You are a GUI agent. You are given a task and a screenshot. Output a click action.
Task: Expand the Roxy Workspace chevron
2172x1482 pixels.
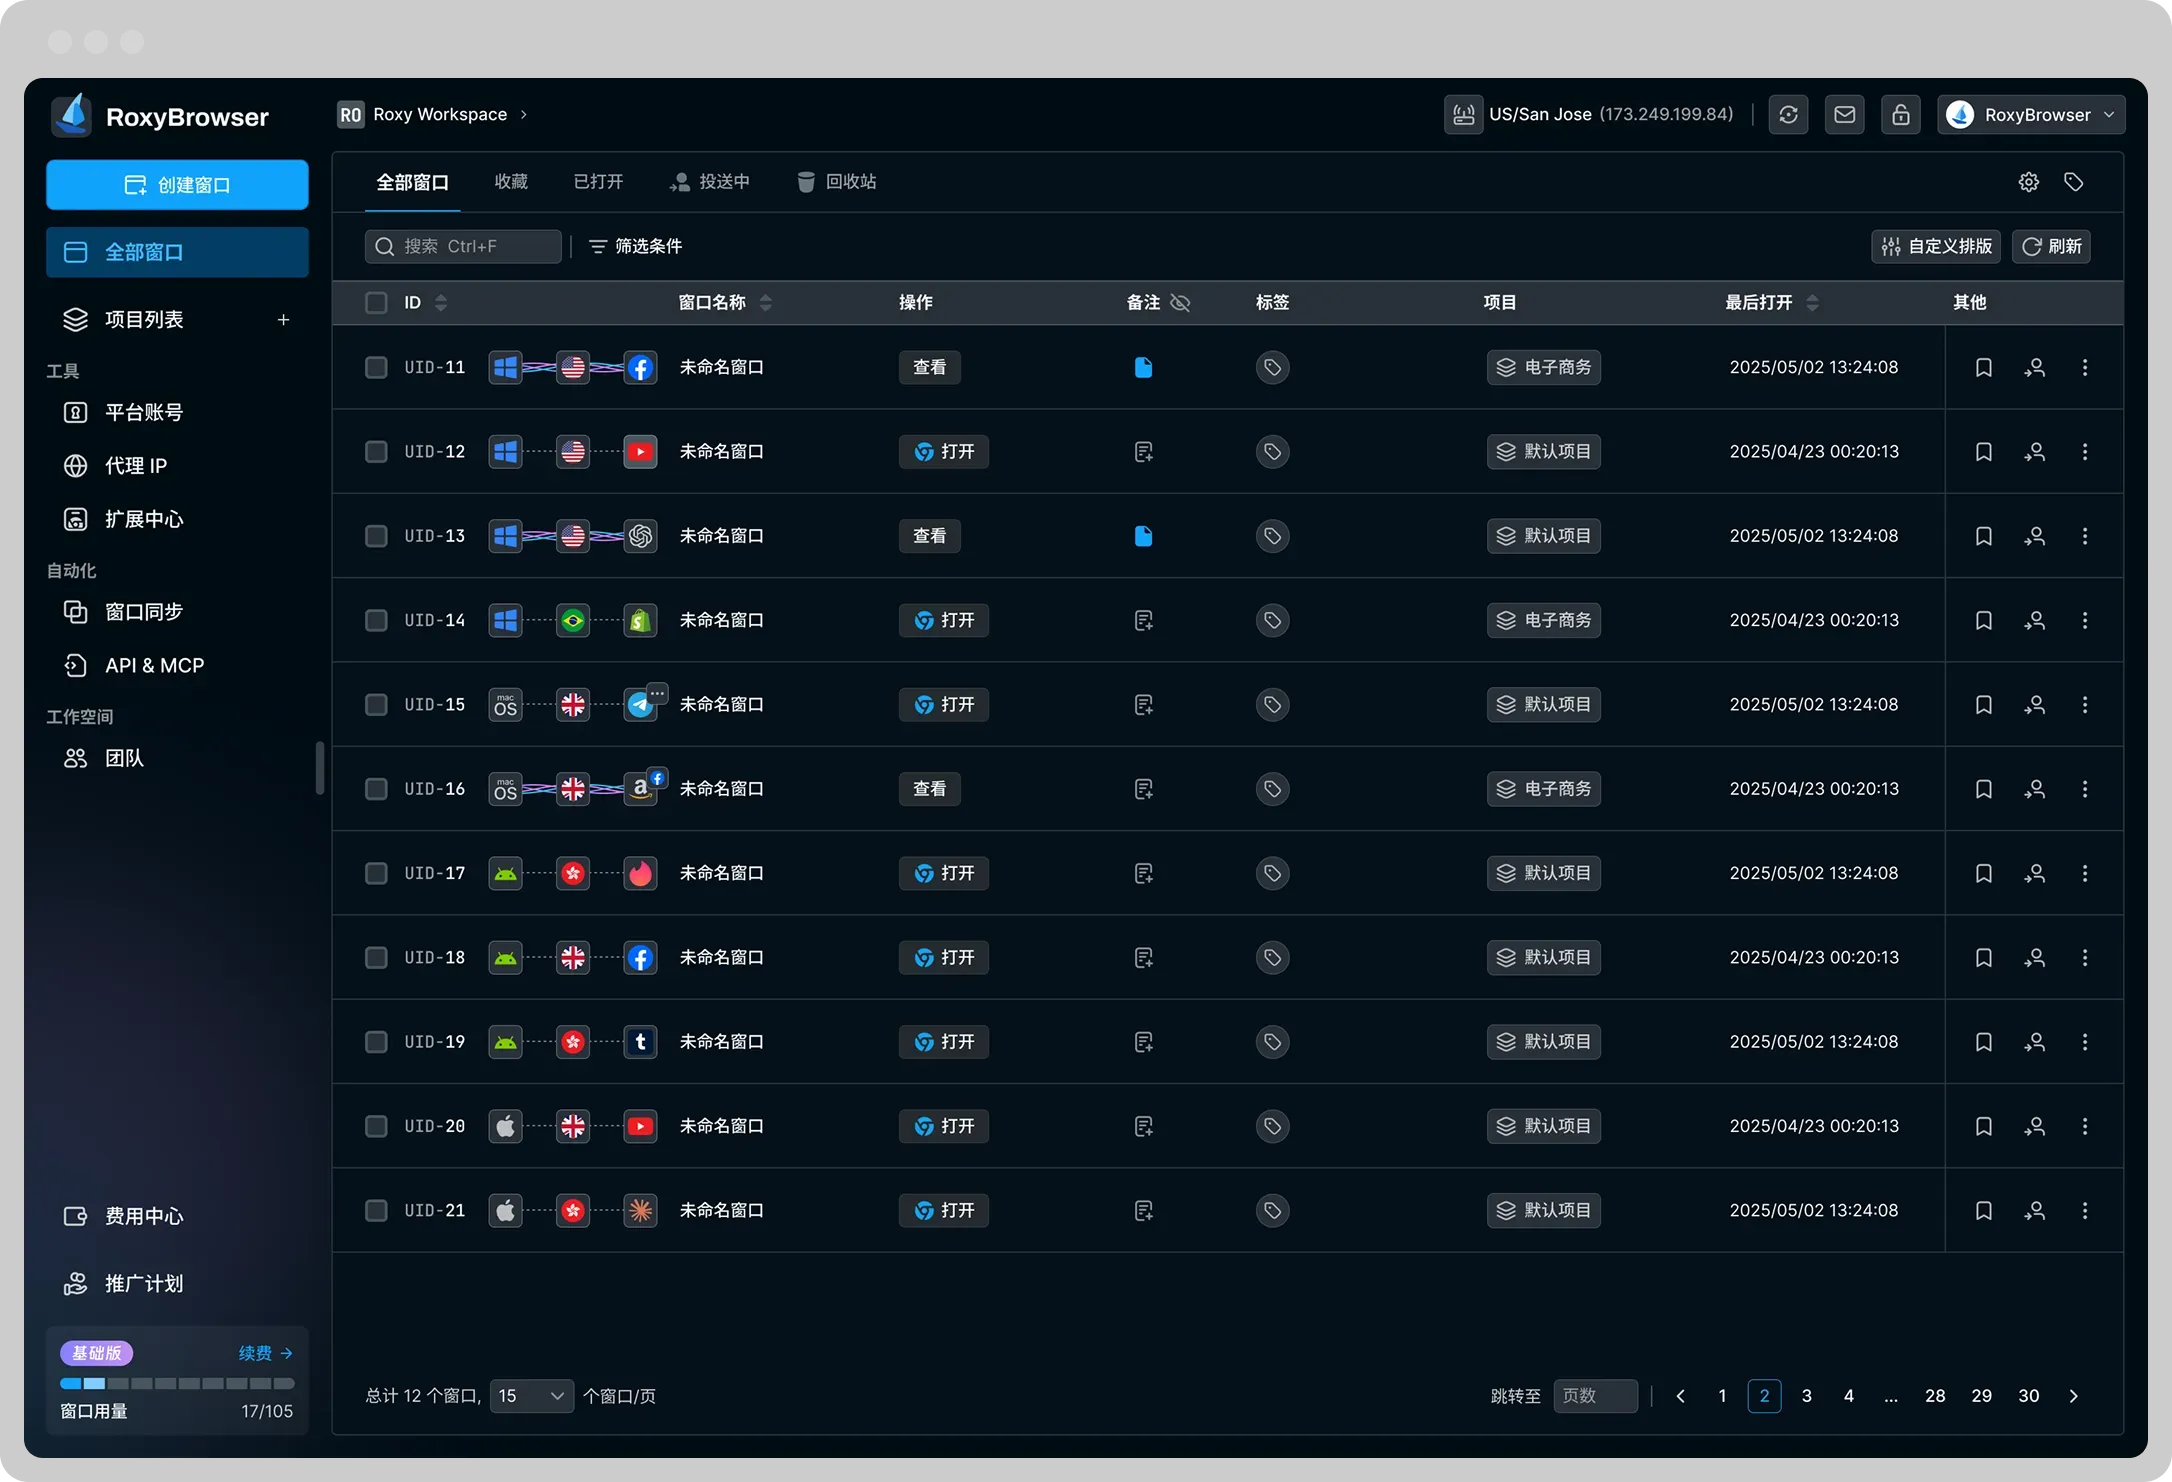point(523,115)
